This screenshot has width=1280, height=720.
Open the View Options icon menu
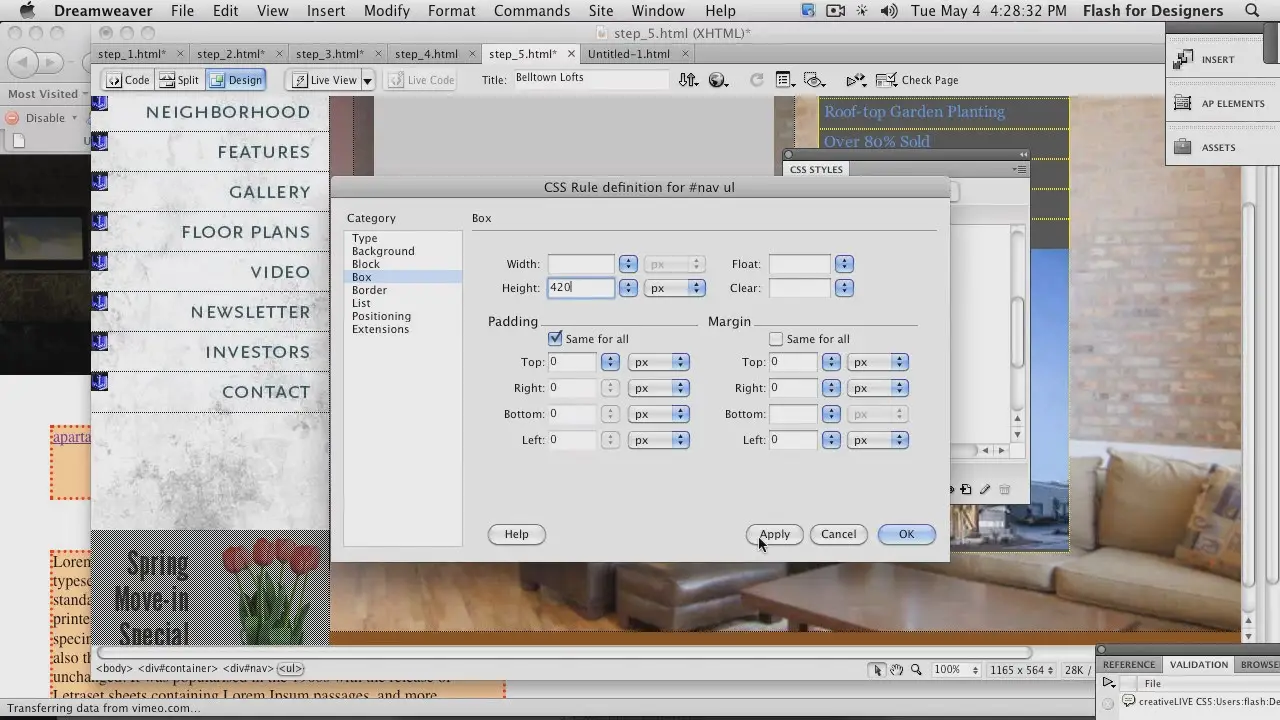[x=785, y=80]
